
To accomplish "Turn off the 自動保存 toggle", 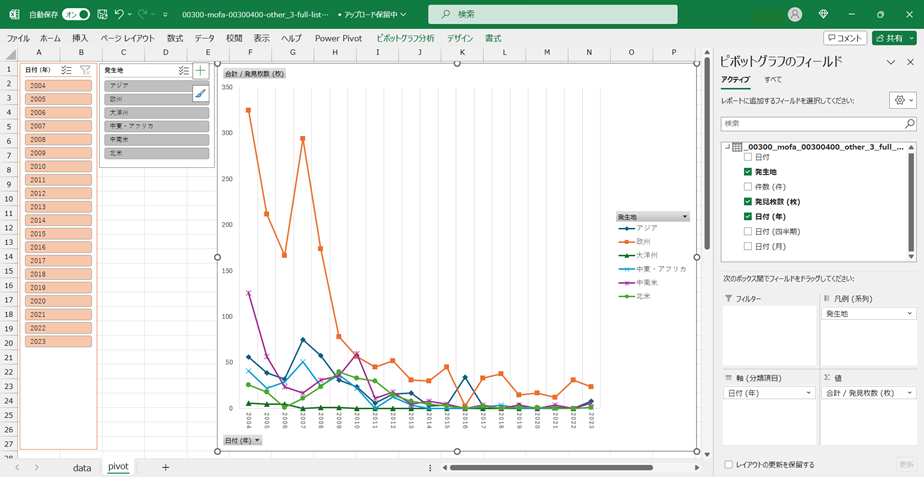I will click(75, 15).
